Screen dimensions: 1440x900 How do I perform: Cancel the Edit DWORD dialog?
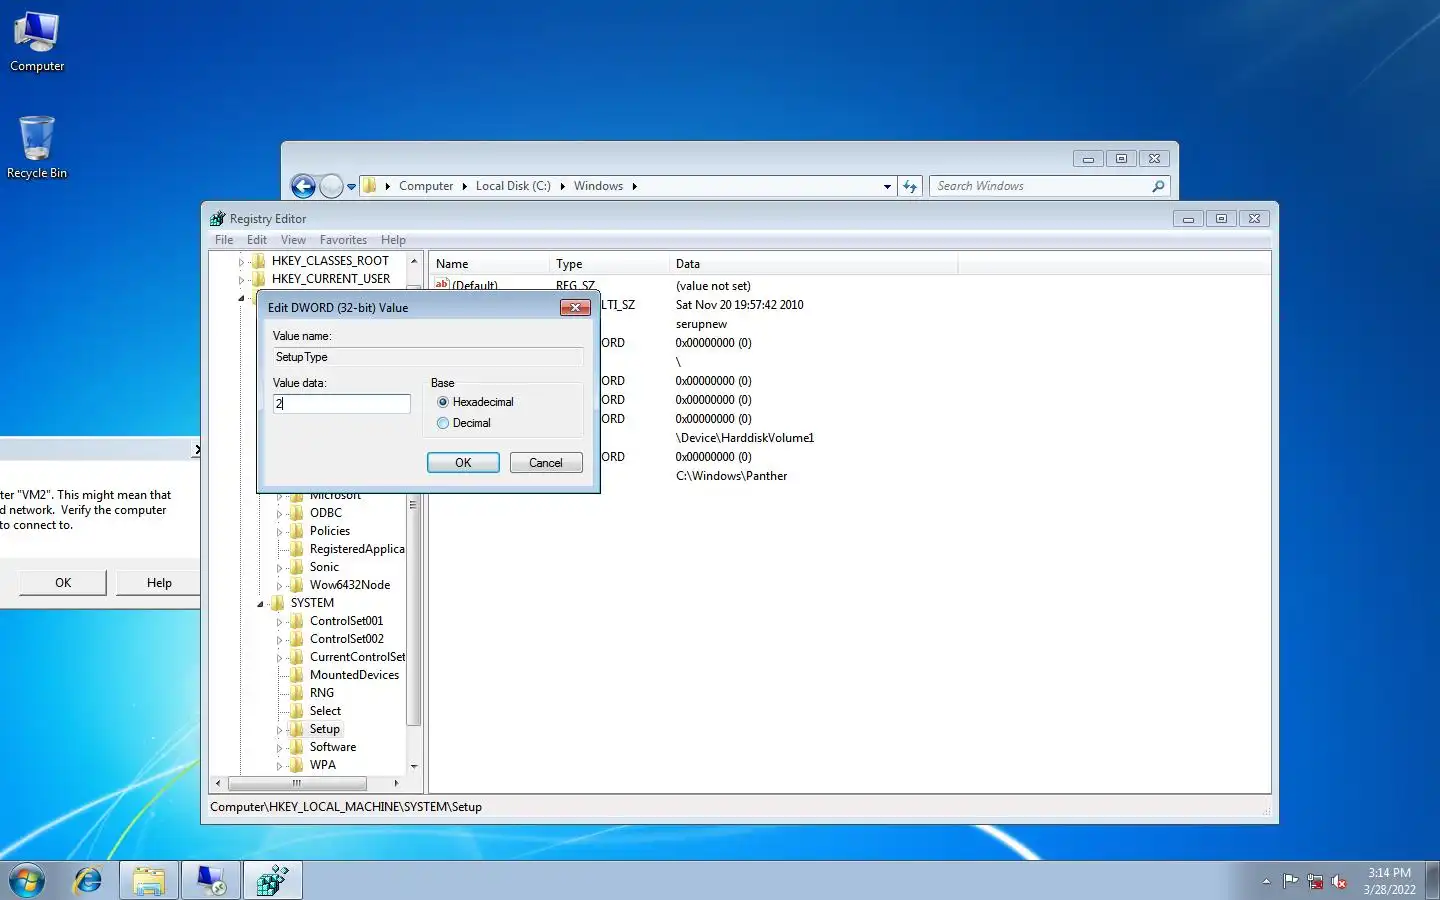tap(546, 463)
